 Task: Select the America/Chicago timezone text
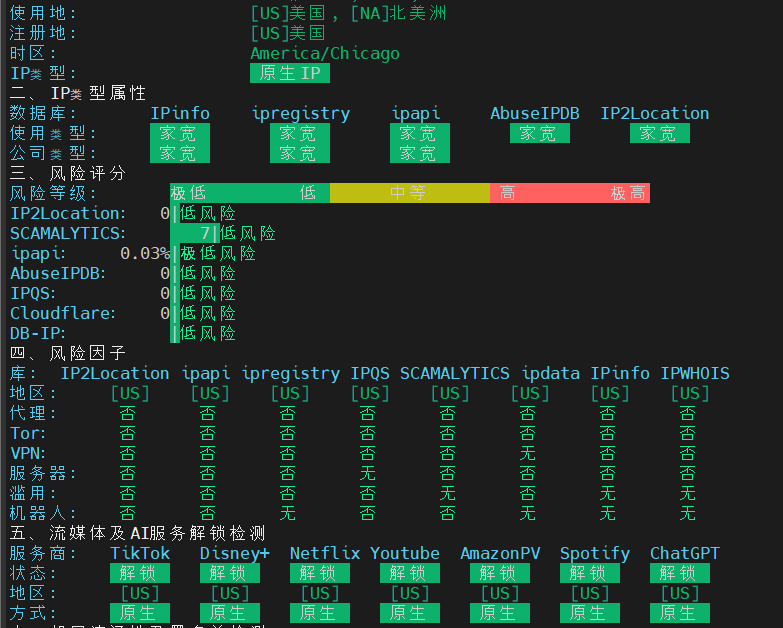pyautogui.click(x=325, y=53)
